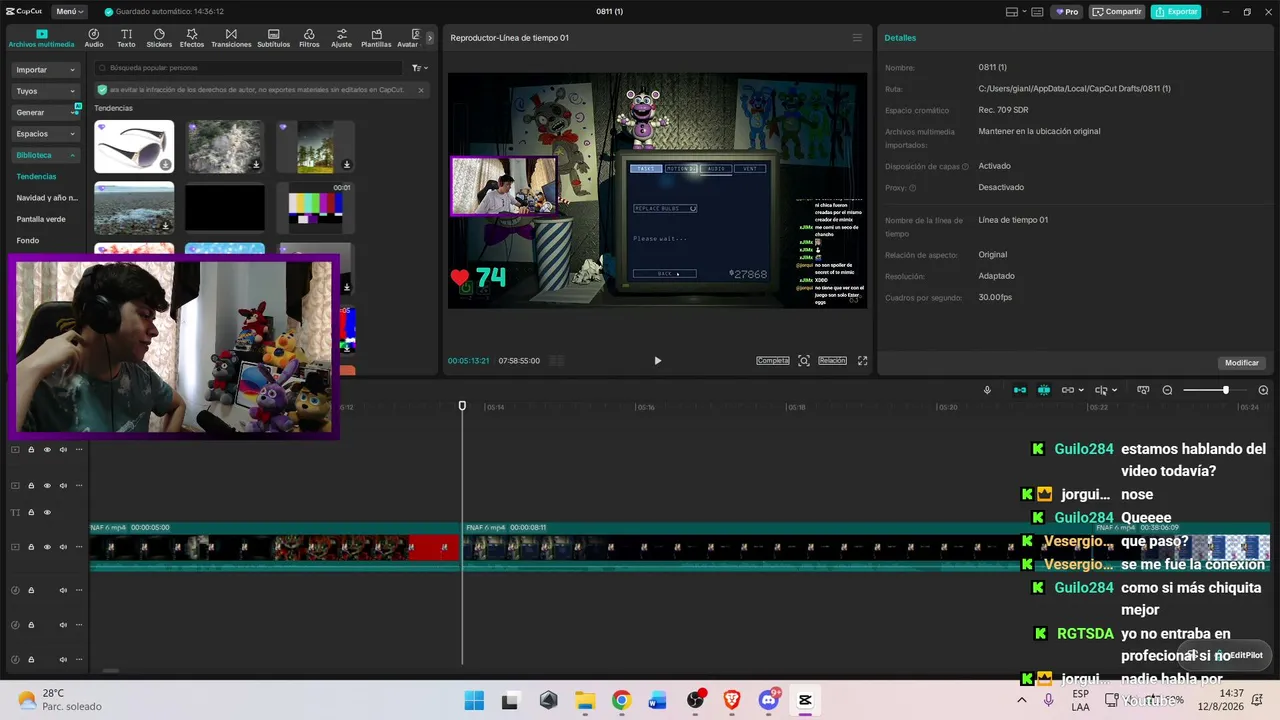Click the timeline zoom slider handle
Viewport: 1280px width, 720px height.
coord(1225,390)
